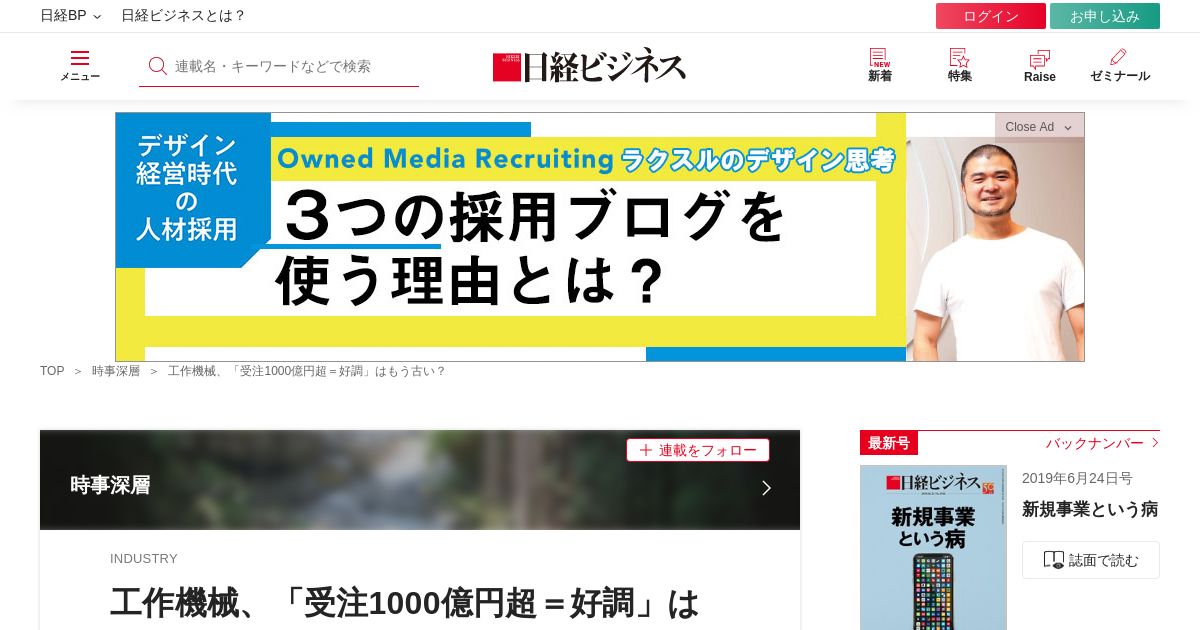
Task: Click the お申し込み button
Action: pyautogui.click(x=1105, y=16)
